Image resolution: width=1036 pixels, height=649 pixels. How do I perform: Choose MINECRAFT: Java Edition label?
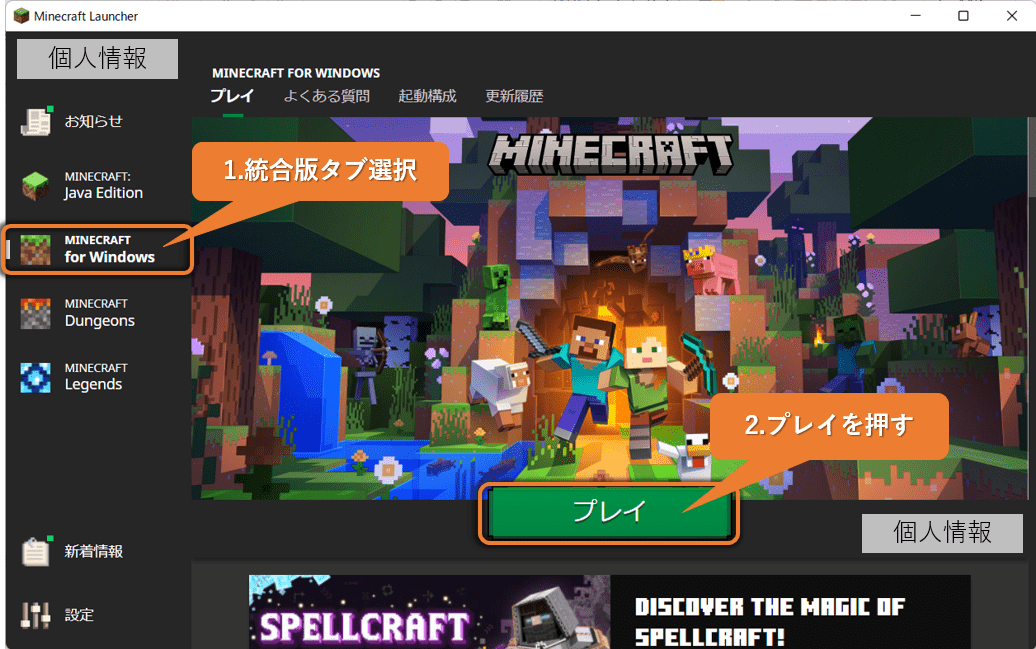tap(104, 186)
